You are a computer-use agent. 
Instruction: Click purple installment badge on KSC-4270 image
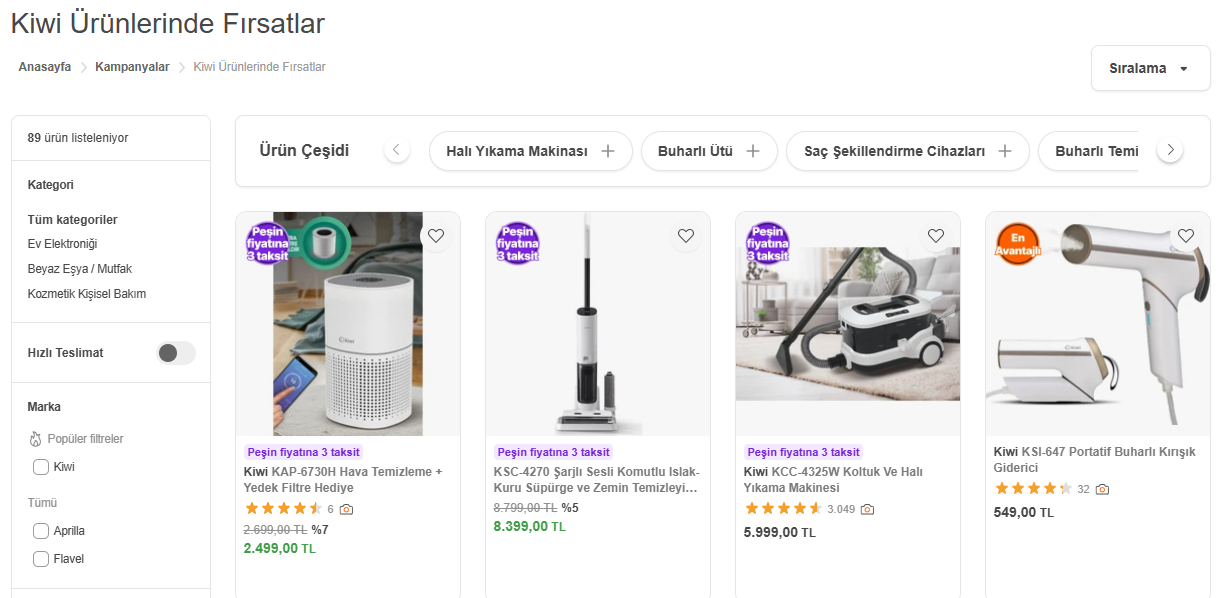518,243
